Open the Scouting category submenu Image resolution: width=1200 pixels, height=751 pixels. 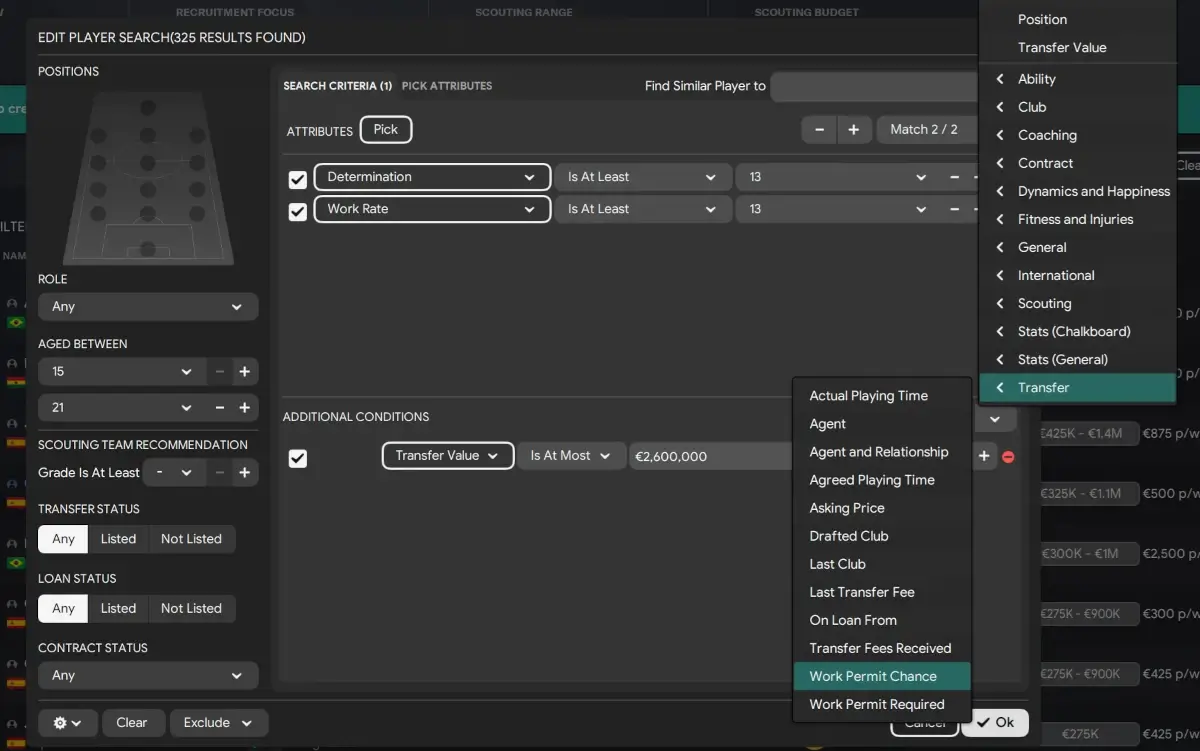1078,303
